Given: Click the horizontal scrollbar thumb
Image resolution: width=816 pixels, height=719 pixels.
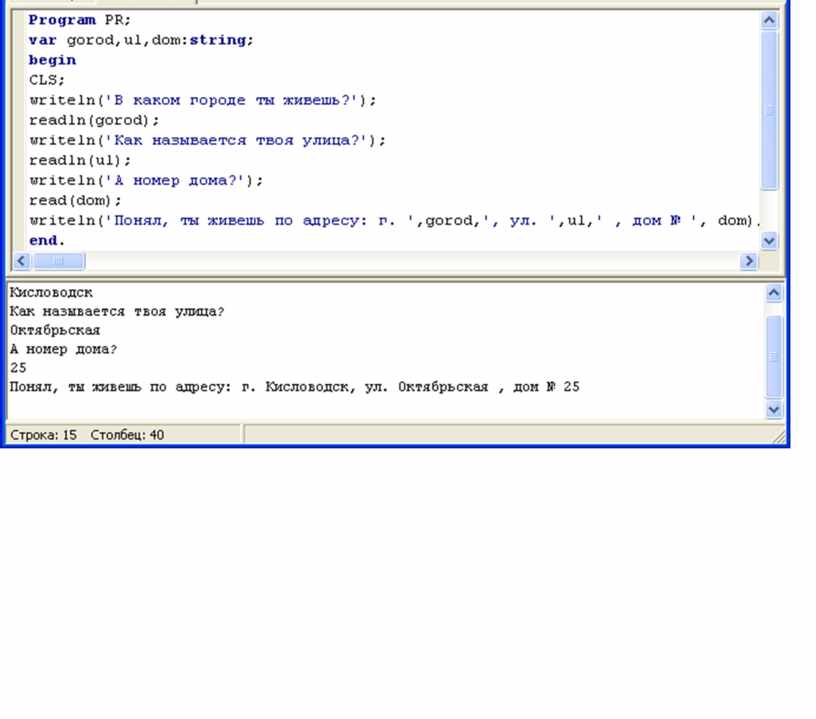Looking at the screenshot, I should point(59,261).
